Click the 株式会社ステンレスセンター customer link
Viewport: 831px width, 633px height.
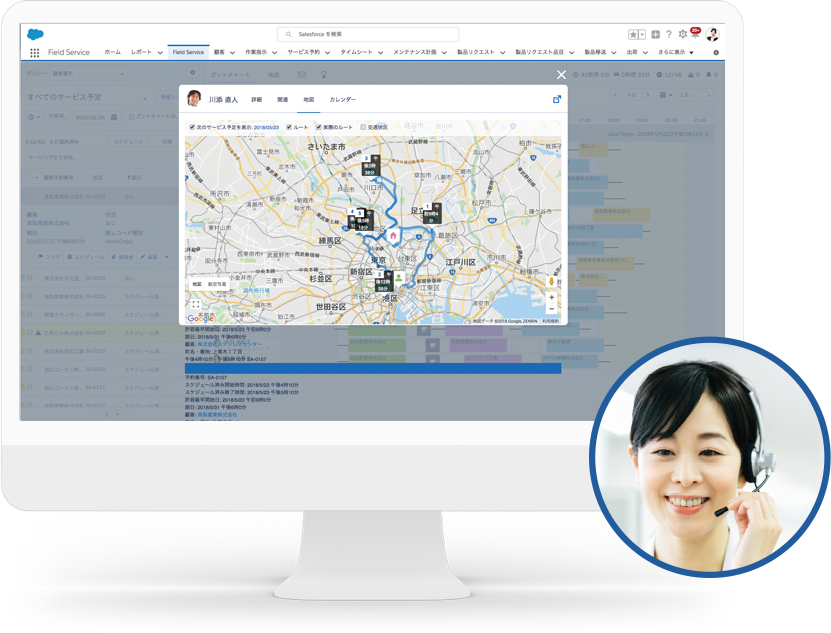tap(229, 345)
